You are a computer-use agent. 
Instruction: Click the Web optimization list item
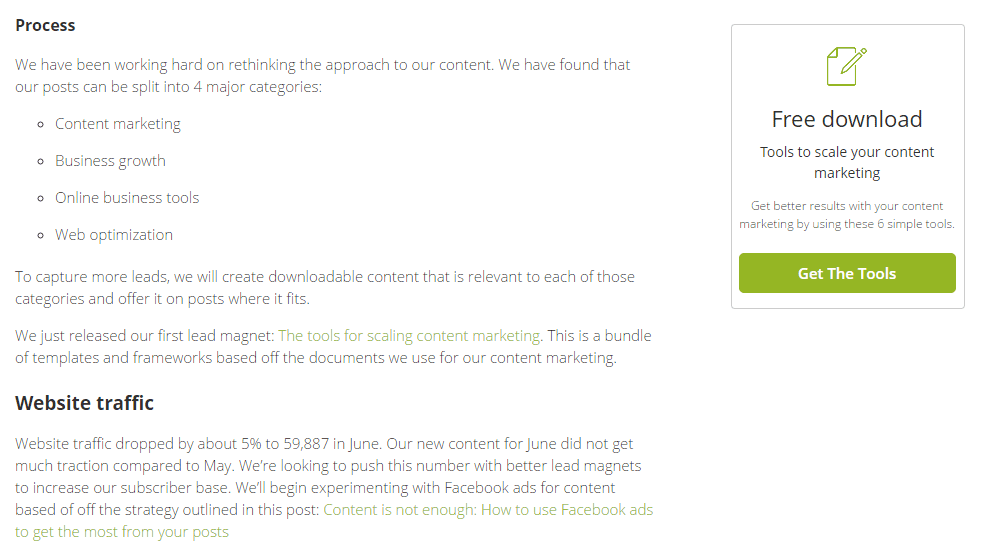click(114, 235)
